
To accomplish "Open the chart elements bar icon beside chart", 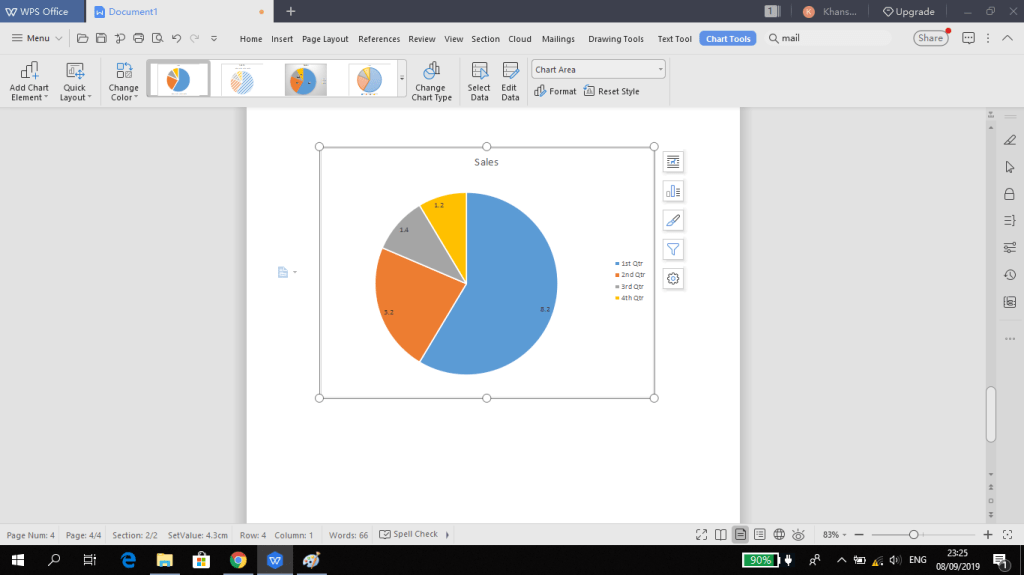I will point(673,191).
